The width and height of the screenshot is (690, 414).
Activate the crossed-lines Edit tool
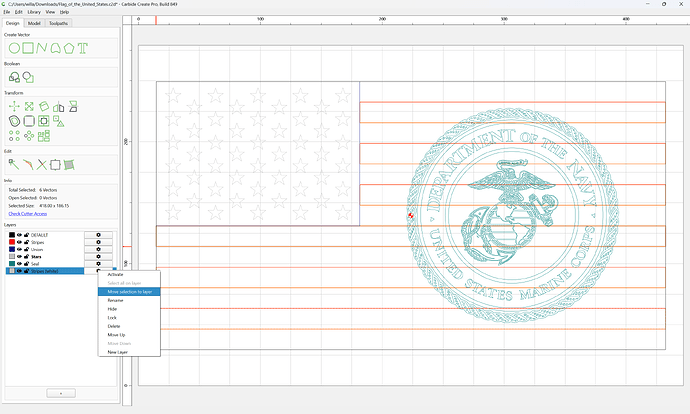41,165
